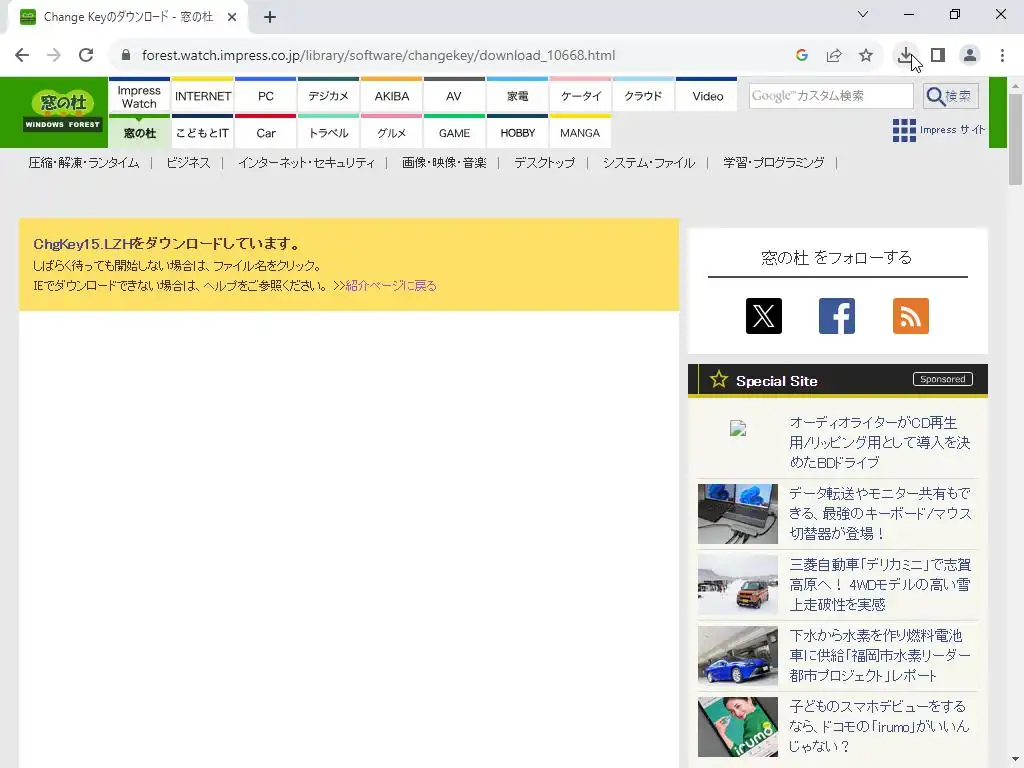Viewport: 1024px width, 768px height.
Task: Open the こどもとIT tab
Action: 202,132
